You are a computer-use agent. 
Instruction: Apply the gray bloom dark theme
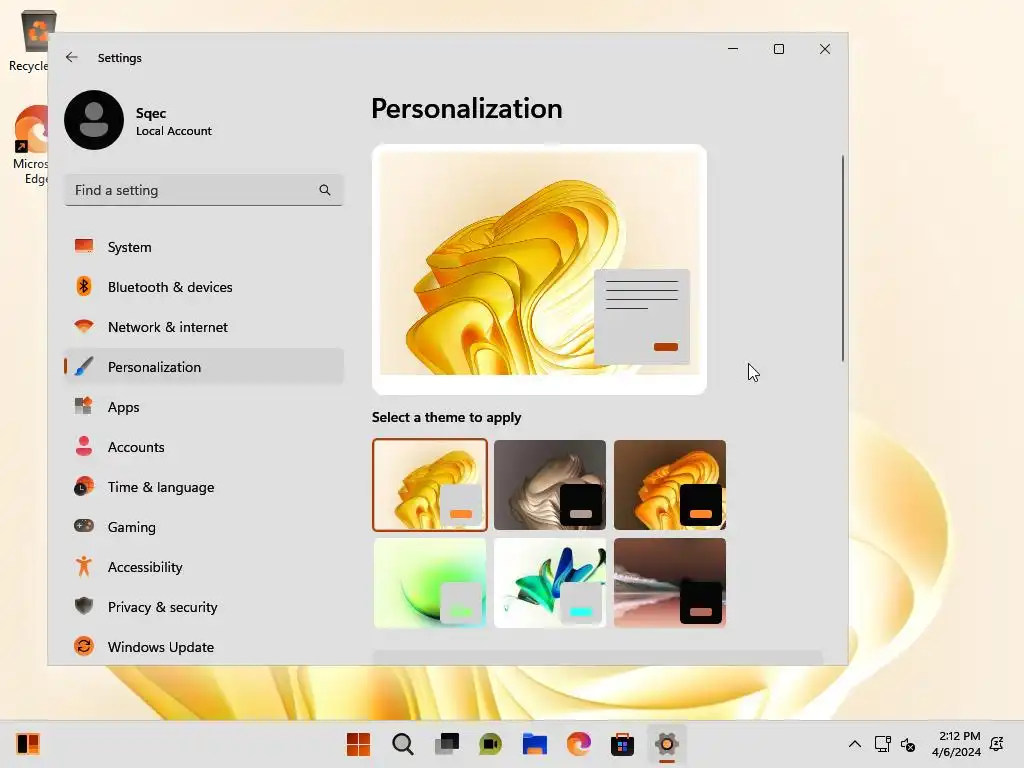pyautogui.click(x=550, y=485)
